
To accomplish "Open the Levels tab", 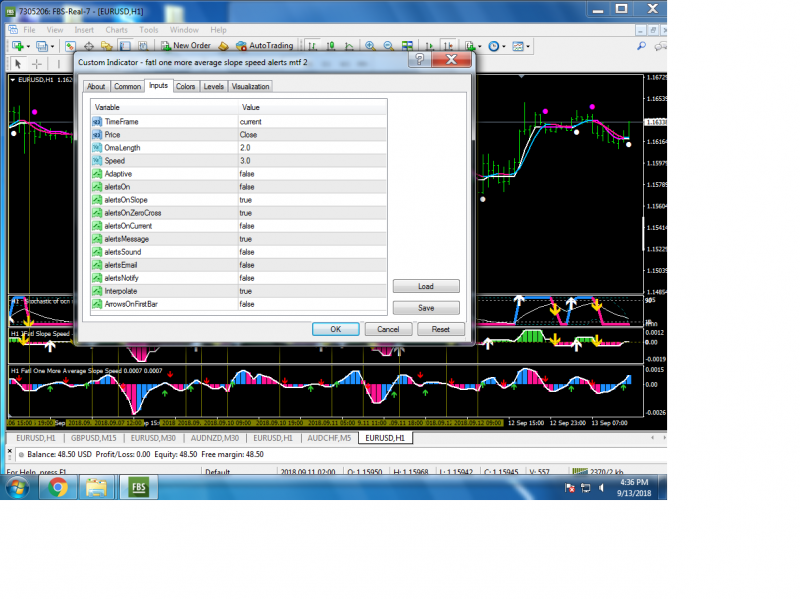I will pos(213,87).
